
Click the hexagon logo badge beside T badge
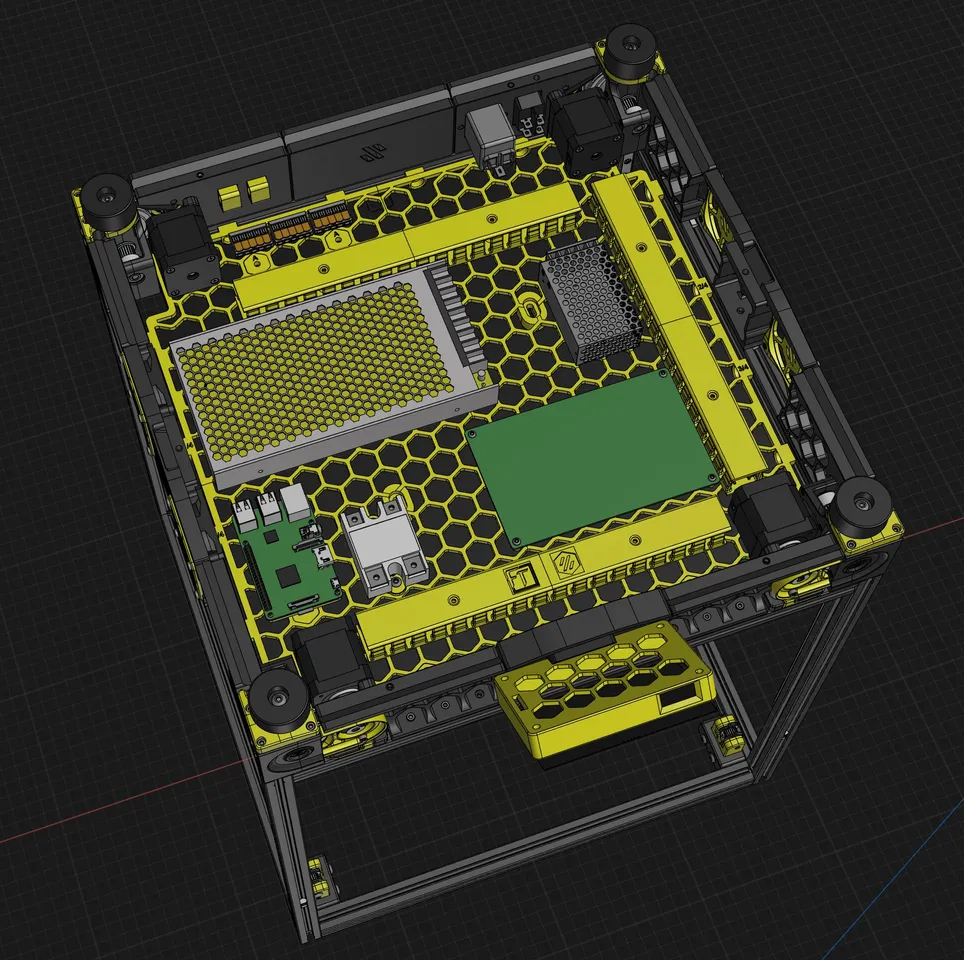[x=565, y=561]
